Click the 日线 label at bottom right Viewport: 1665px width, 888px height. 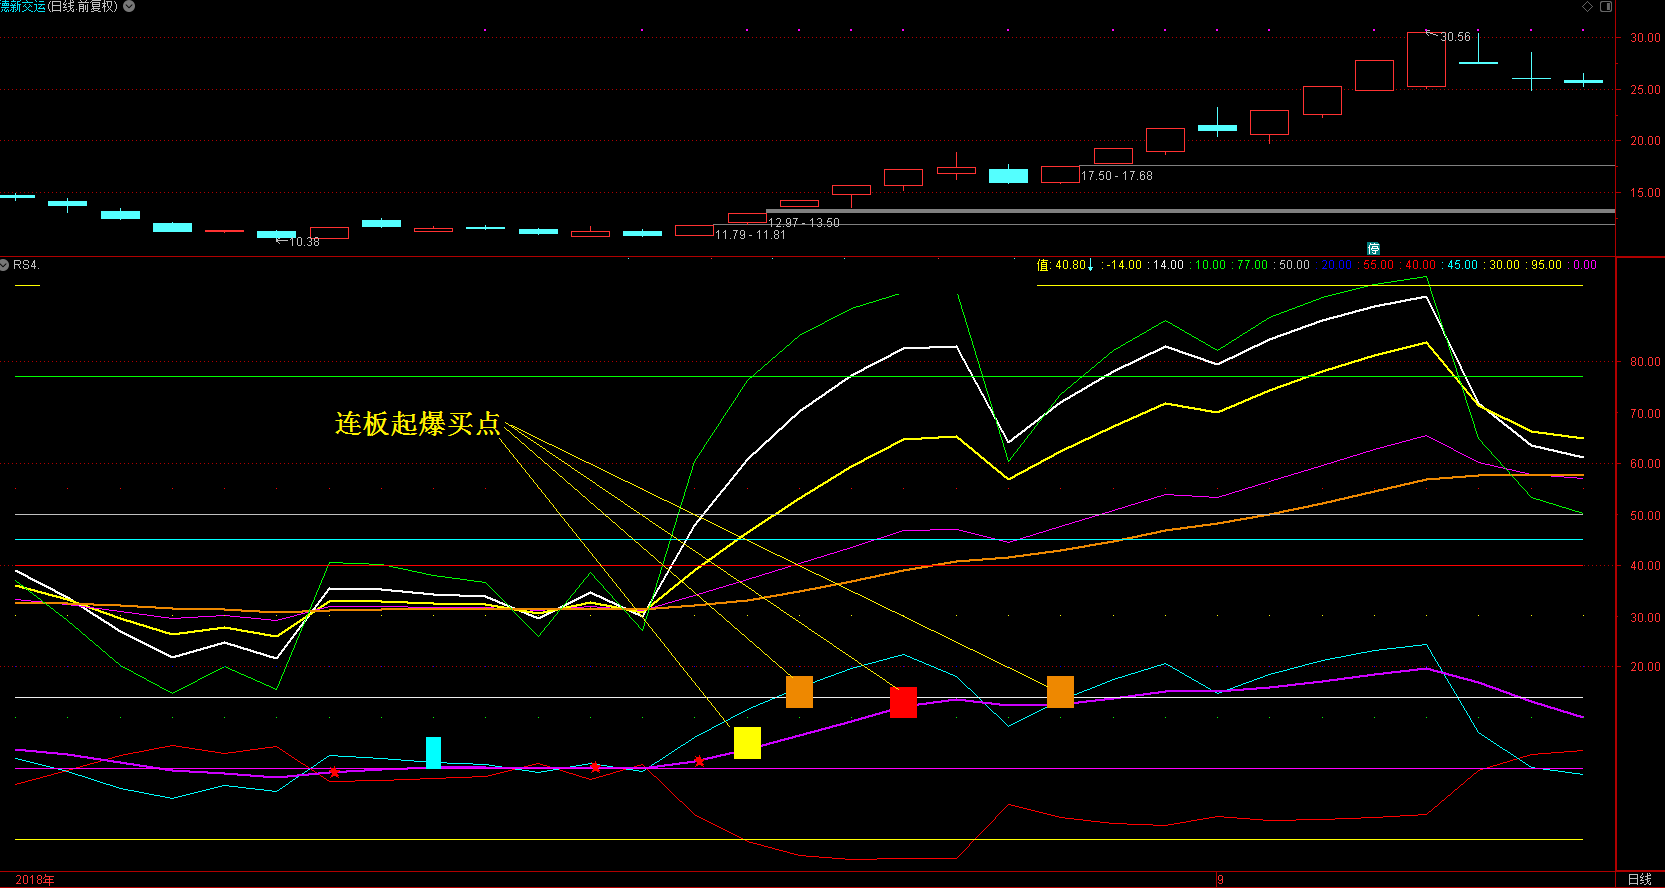tap(1640, 879)
